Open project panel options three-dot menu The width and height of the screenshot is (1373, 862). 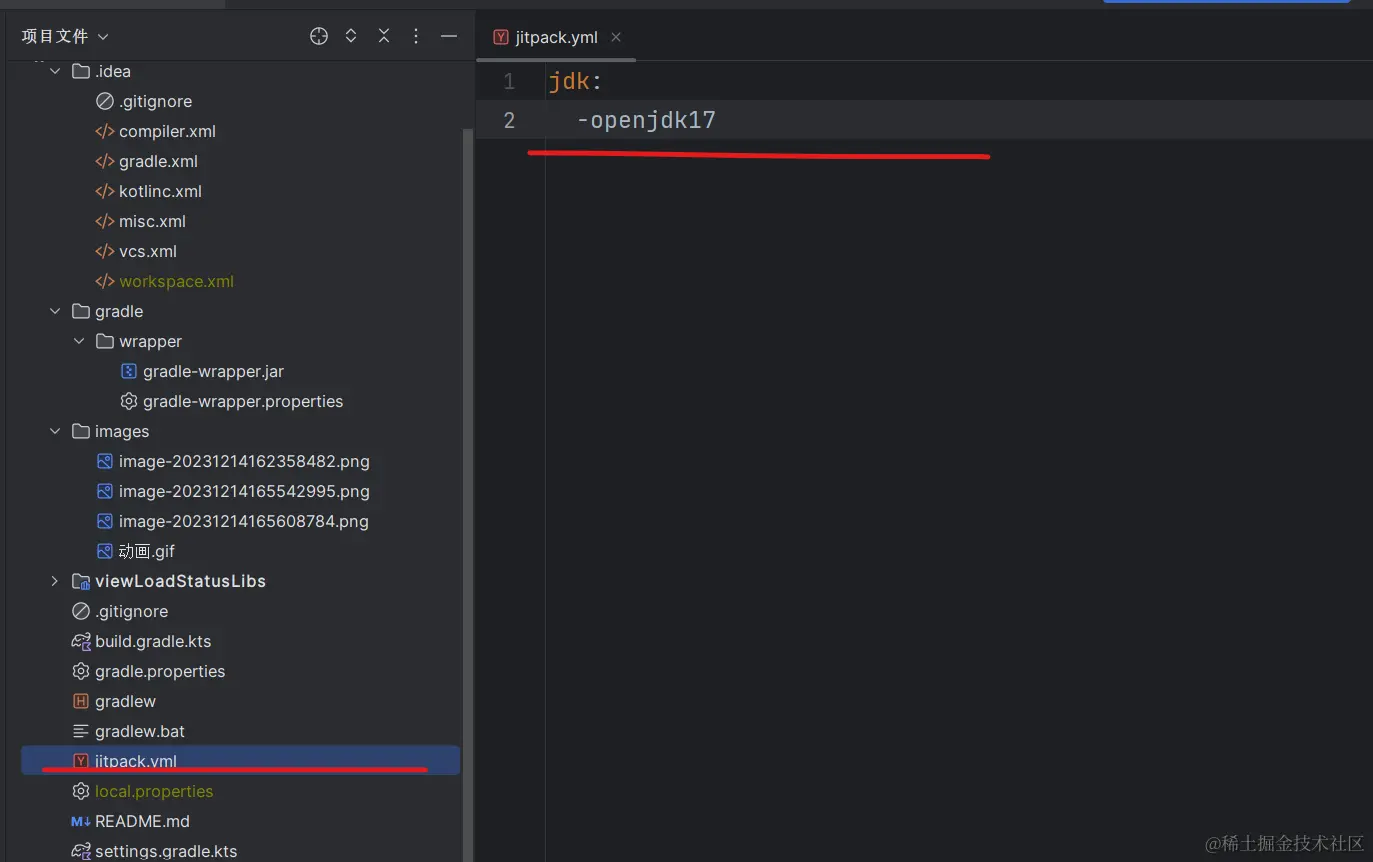tap(416, 36)
